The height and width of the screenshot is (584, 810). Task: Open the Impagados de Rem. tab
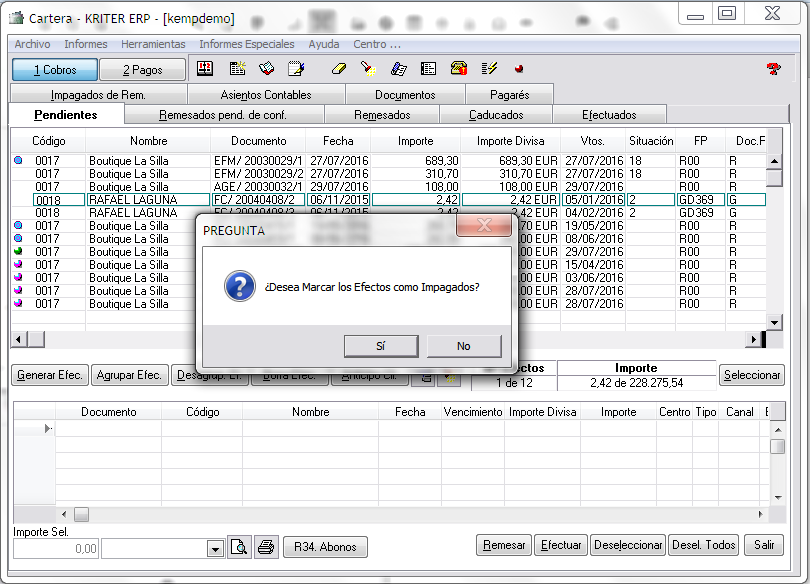[98, 95]
